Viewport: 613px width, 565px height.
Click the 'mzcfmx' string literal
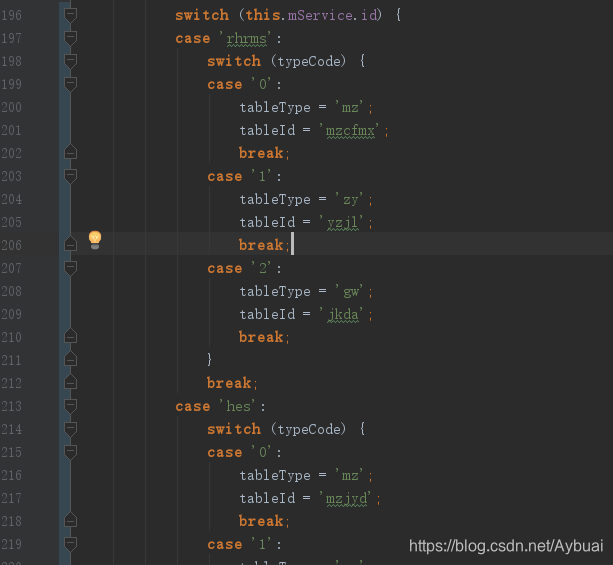coord(350,131)
